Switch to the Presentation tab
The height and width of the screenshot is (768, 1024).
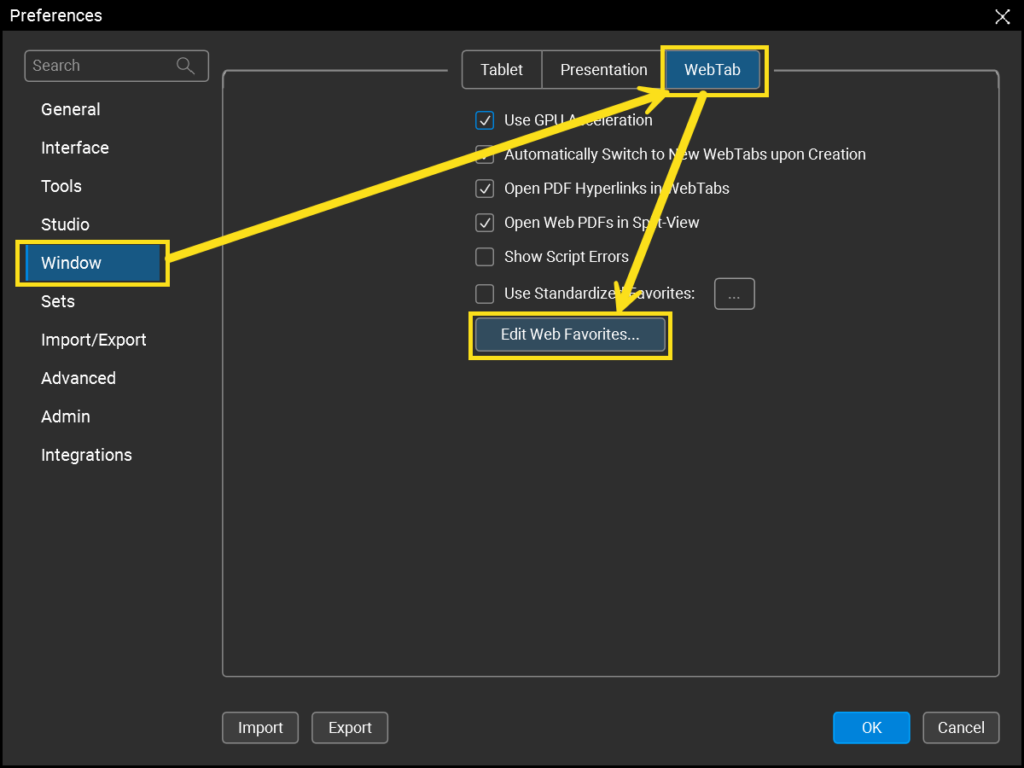tap(603, 69)
